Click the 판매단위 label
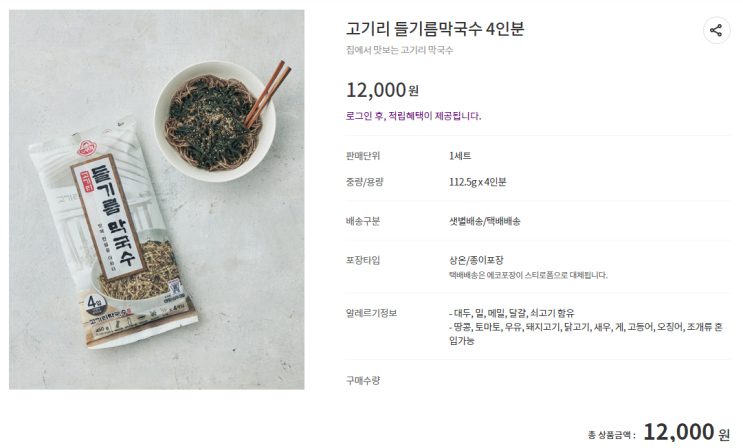 pos(362,156)
